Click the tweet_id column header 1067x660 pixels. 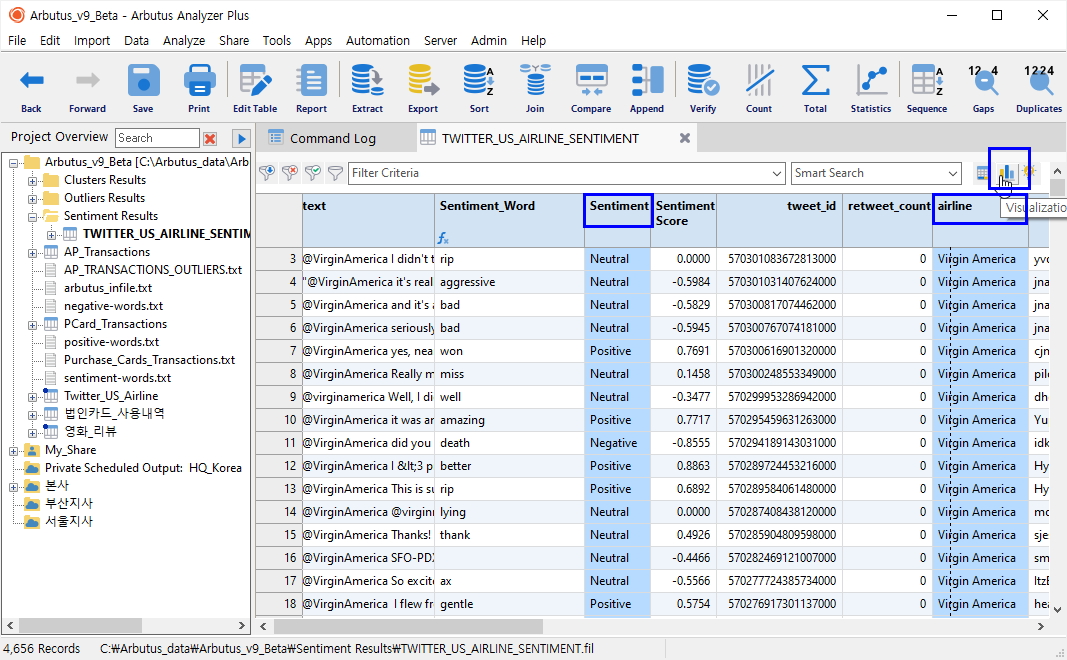pos(780,220)
